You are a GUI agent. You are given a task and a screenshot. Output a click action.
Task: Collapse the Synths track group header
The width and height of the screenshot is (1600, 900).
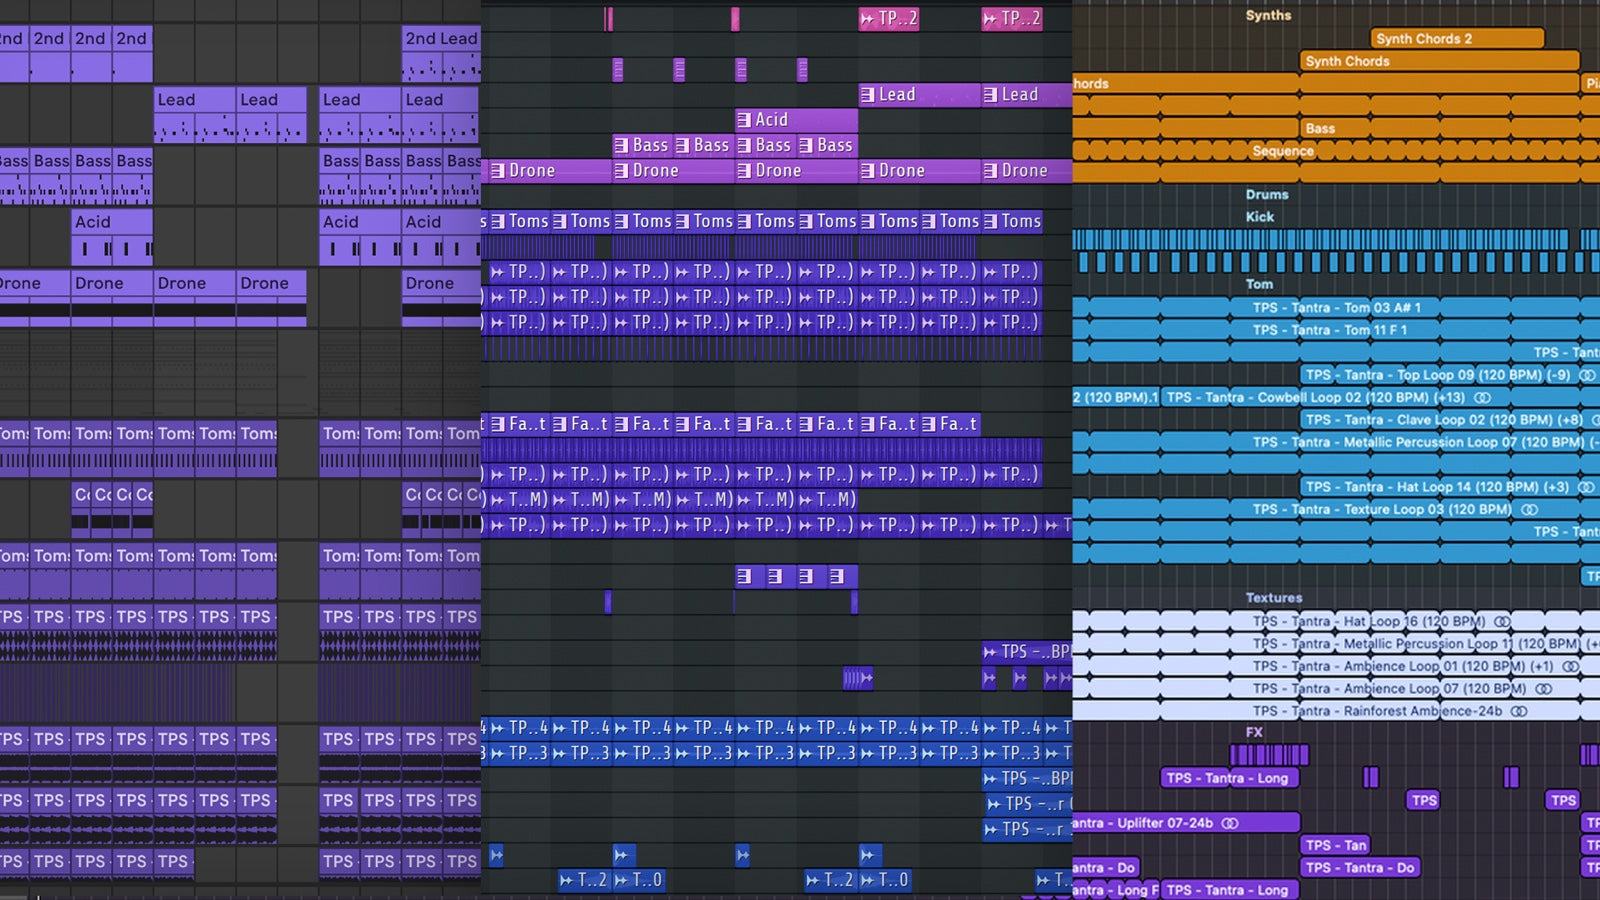coord(1268,15)
